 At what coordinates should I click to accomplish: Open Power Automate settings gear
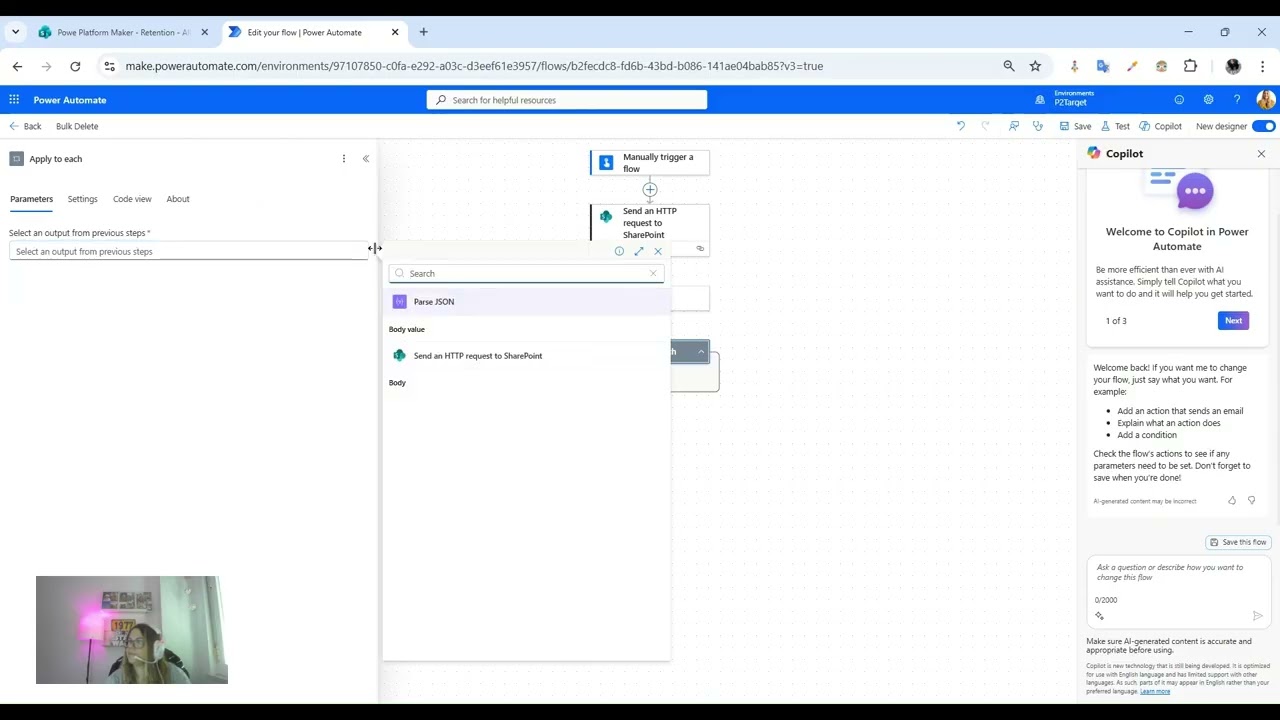pos(1208,100)
